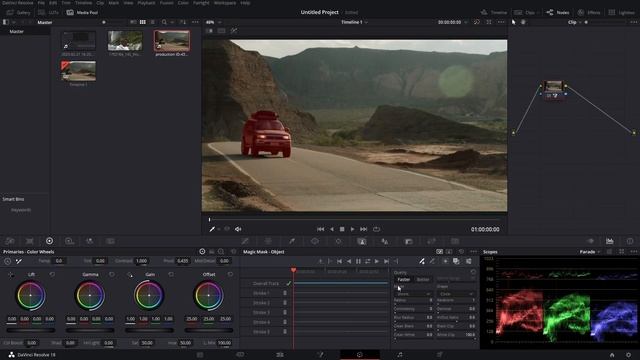Open the project settings gear icon
Image resolution: width=640 pixels, height=360 pixels.
[629, 355]
